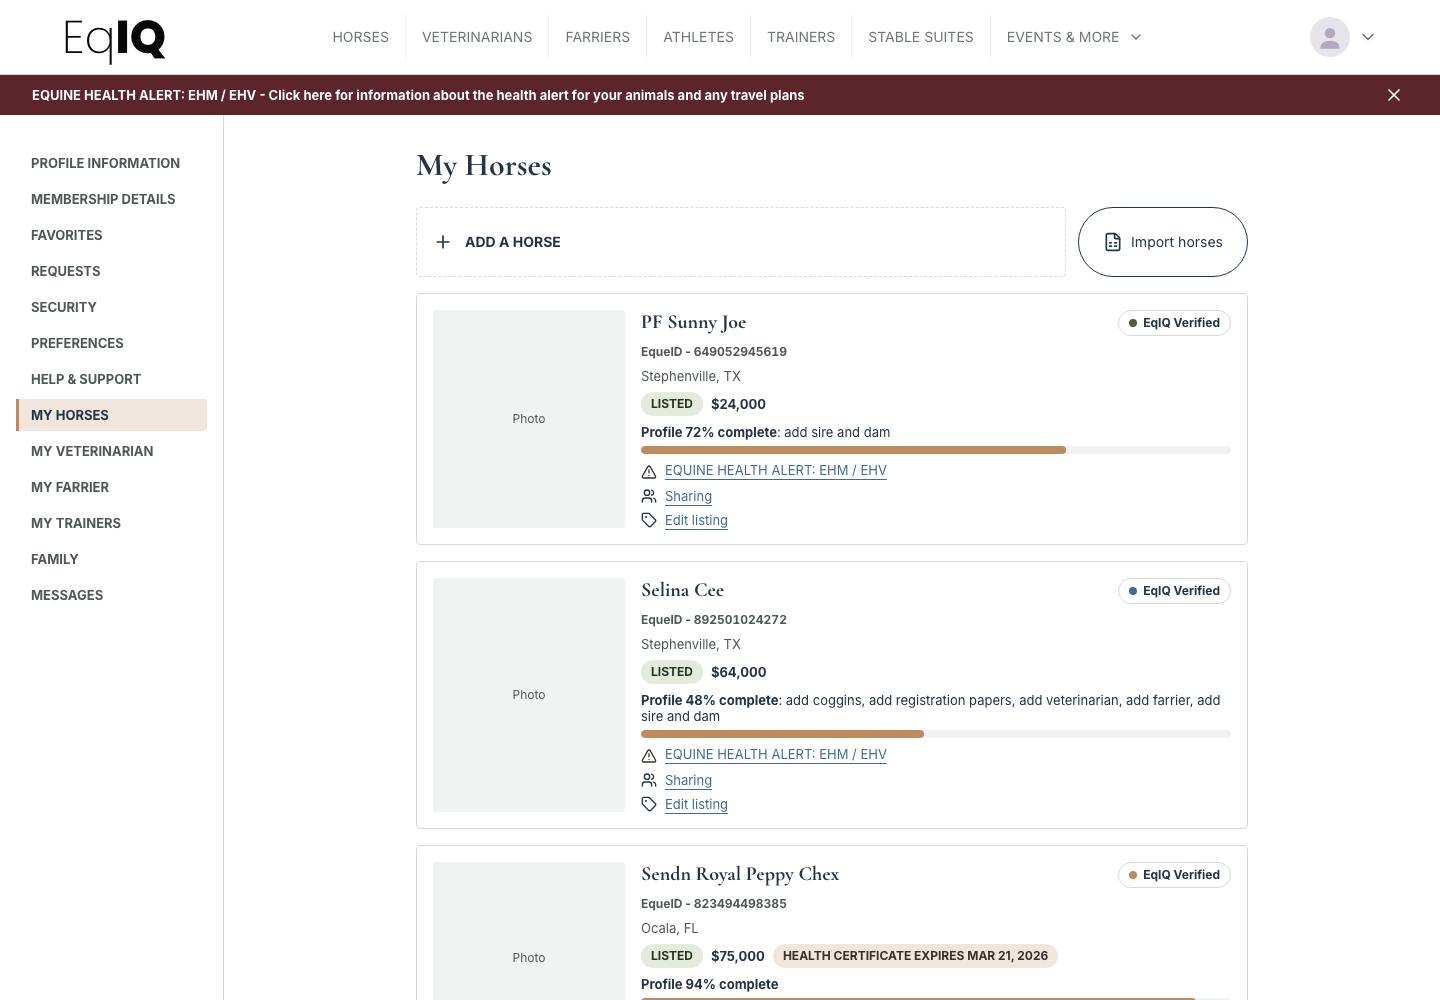Open Sharing link for PF Sunny Joe
Image resolution: width=1440 pixels, height=1000 pixels.
point(688,496)
